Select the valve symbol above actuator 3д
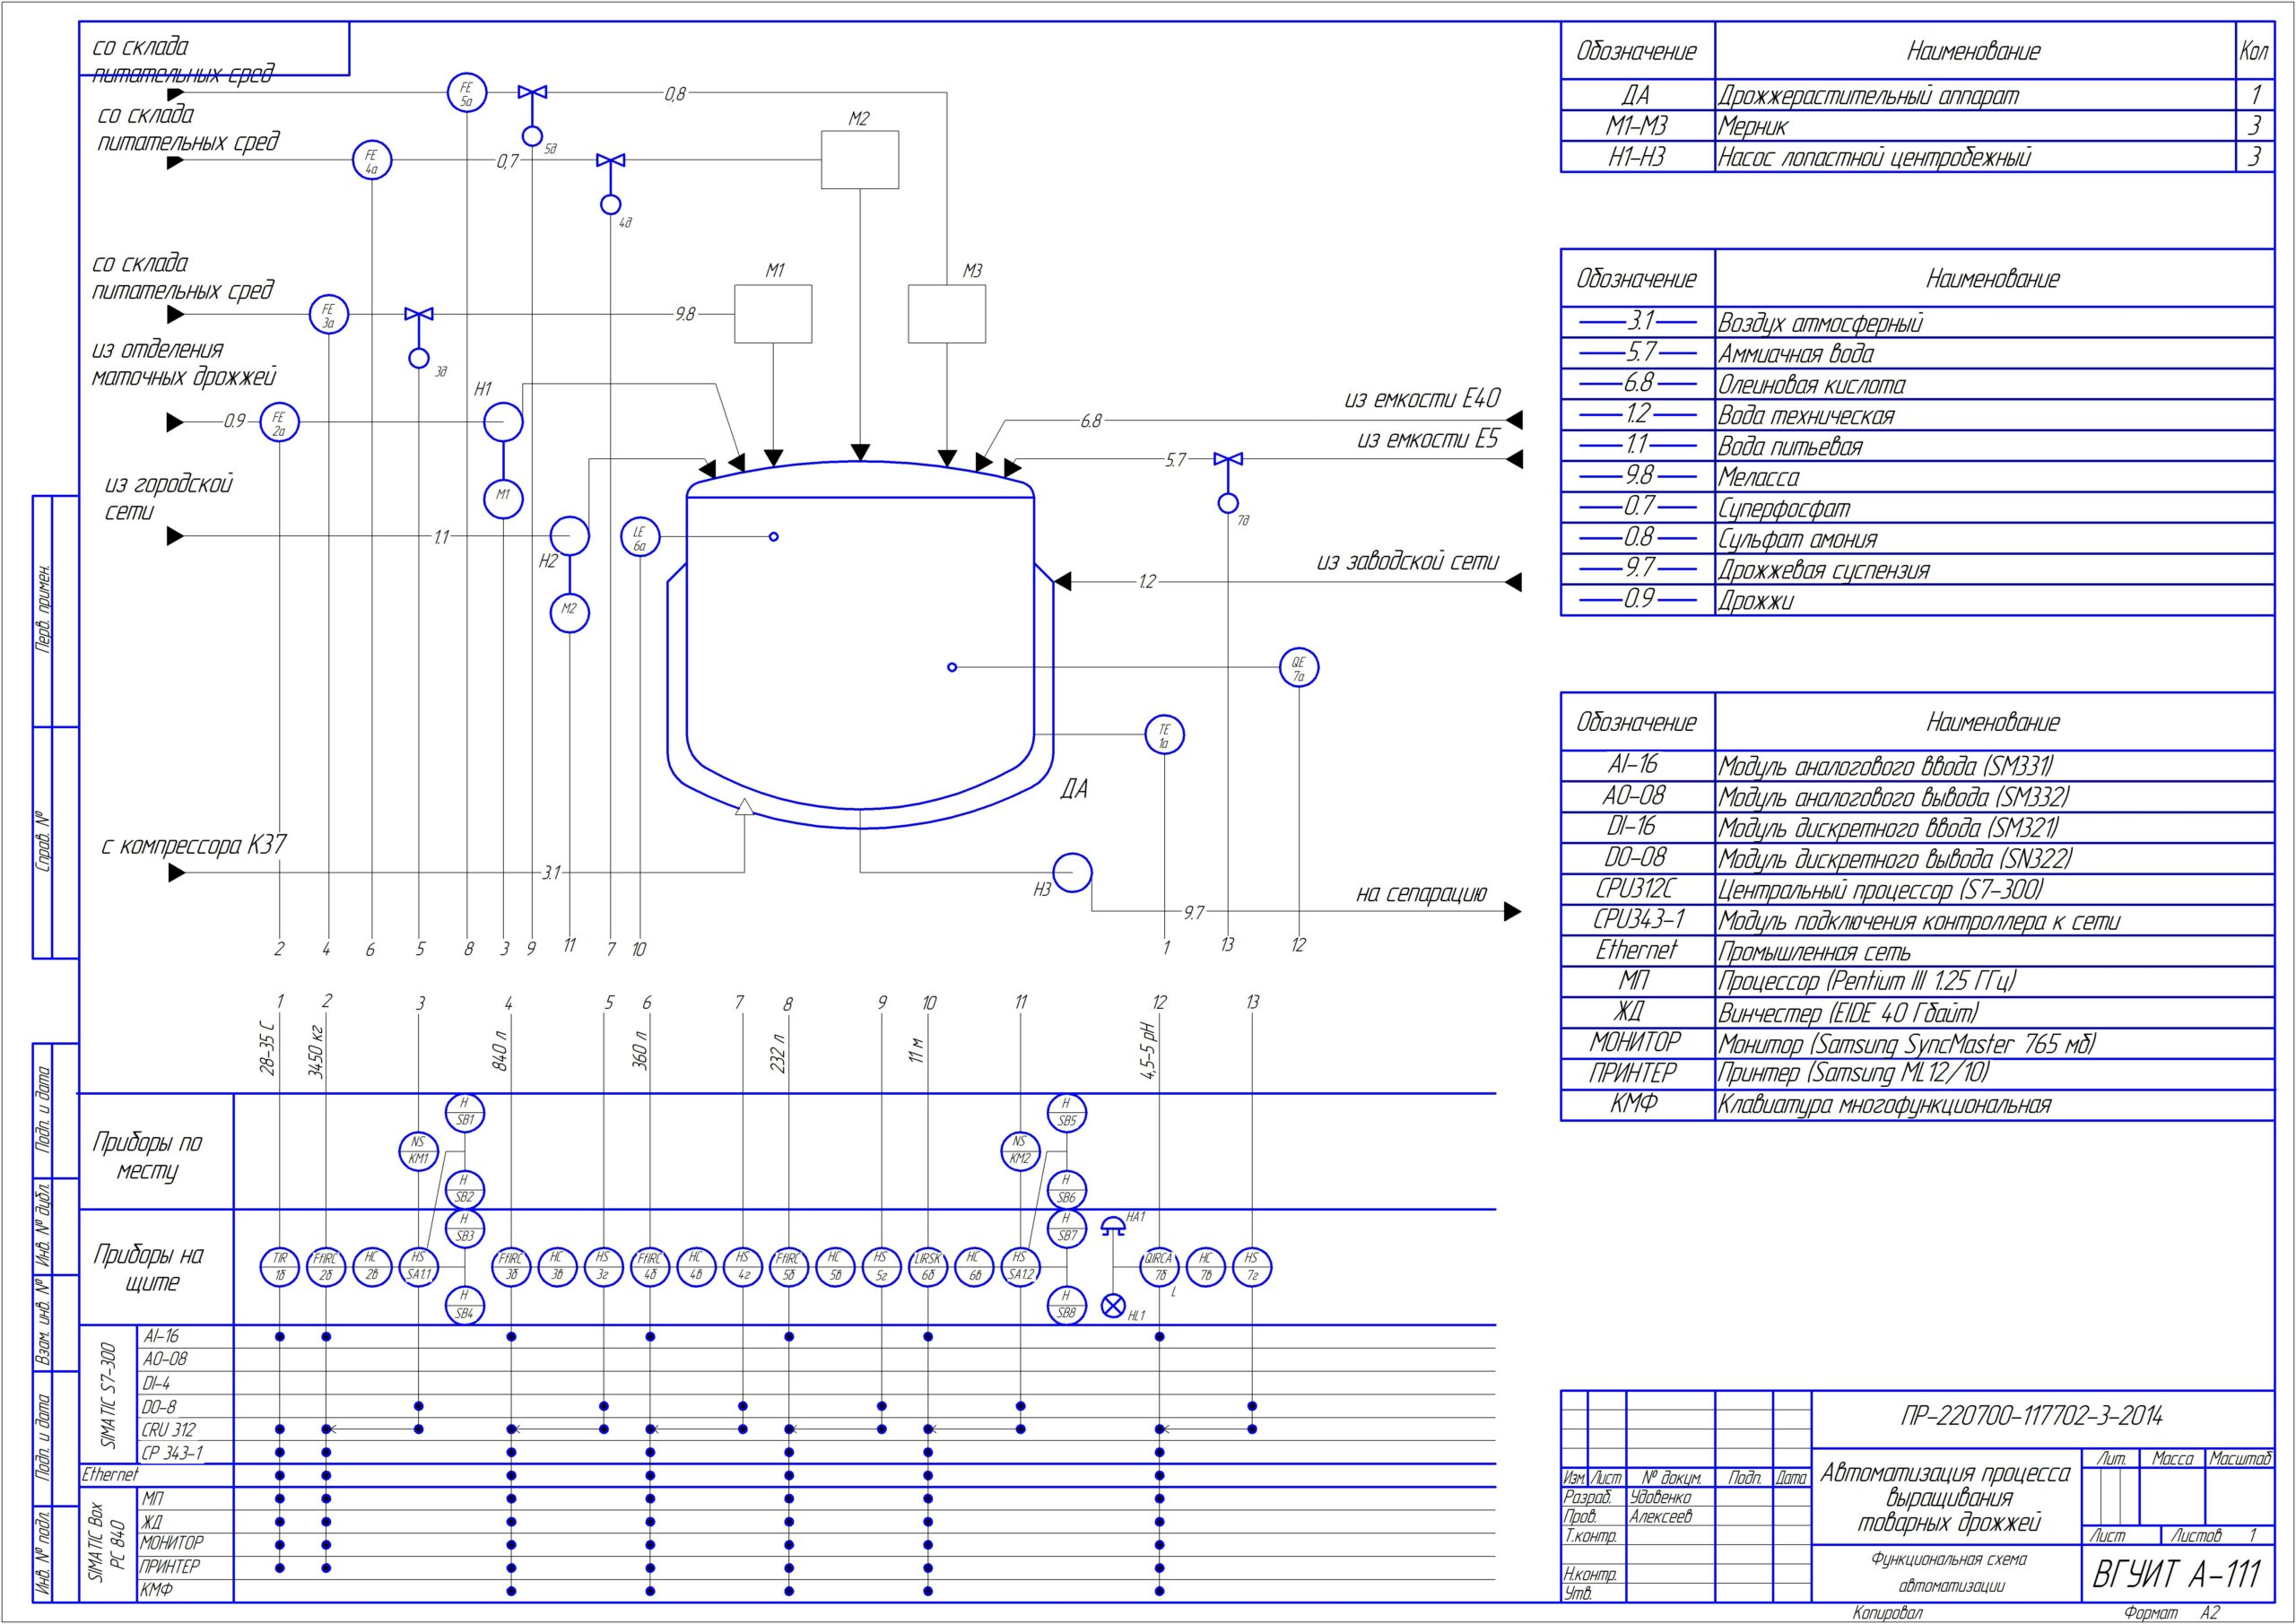The height and width of the screenshot is (1624, 2296). (419, 314)
